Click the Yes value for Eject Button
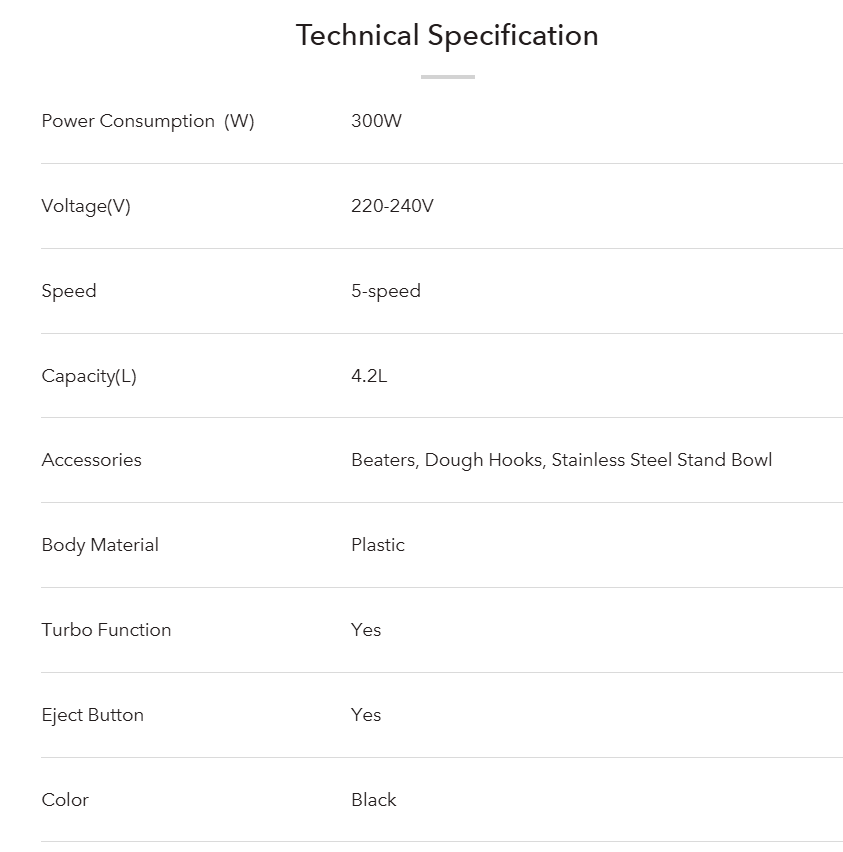 [x=366, y=715]
